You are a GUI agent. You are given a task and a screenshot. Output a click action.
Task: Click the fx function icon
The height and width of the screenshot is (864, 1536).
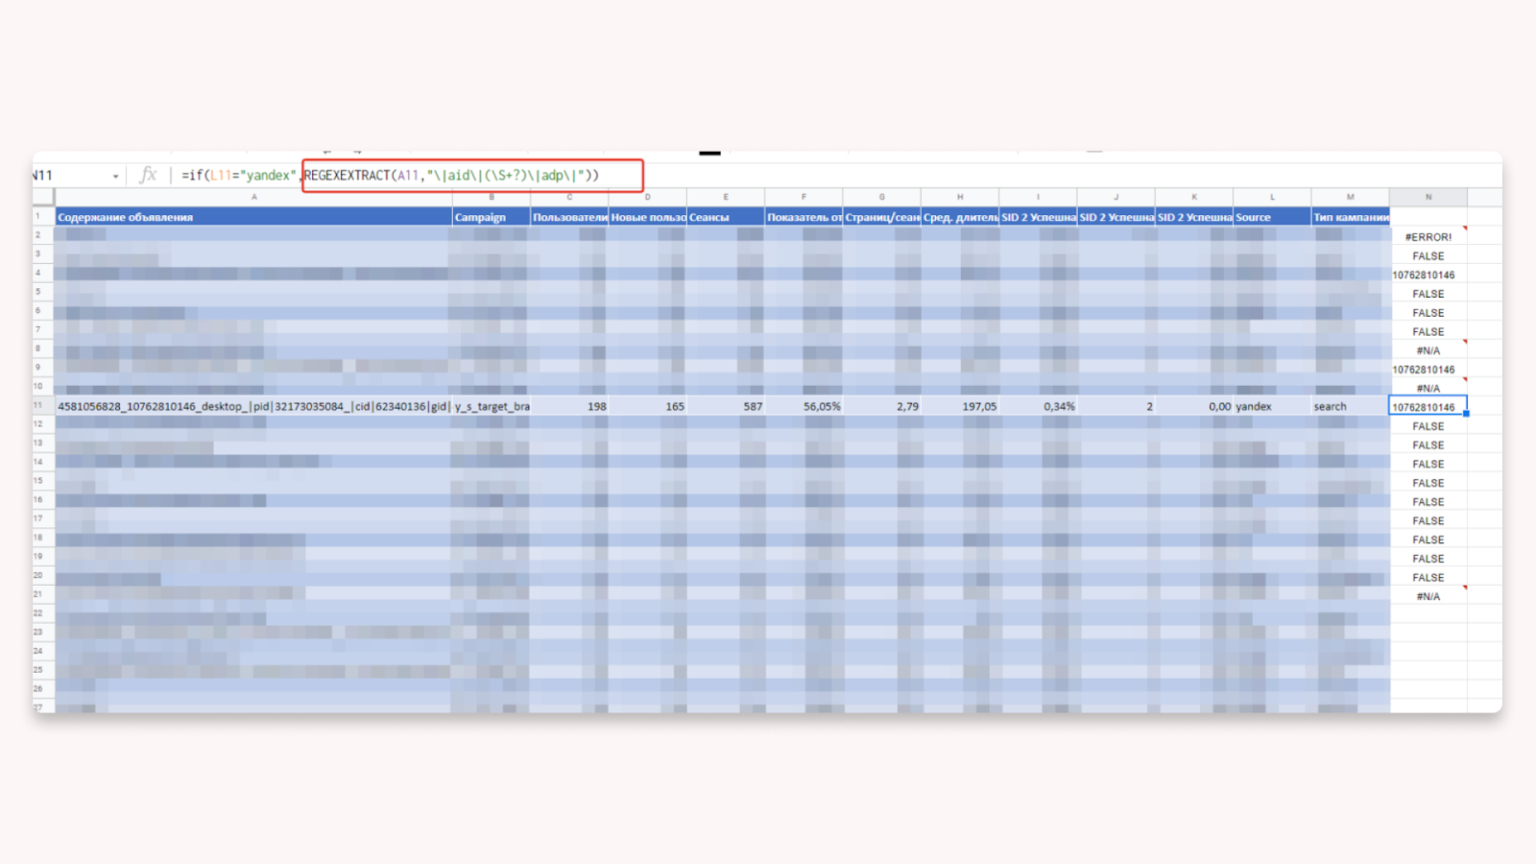[x=148, y=175]
